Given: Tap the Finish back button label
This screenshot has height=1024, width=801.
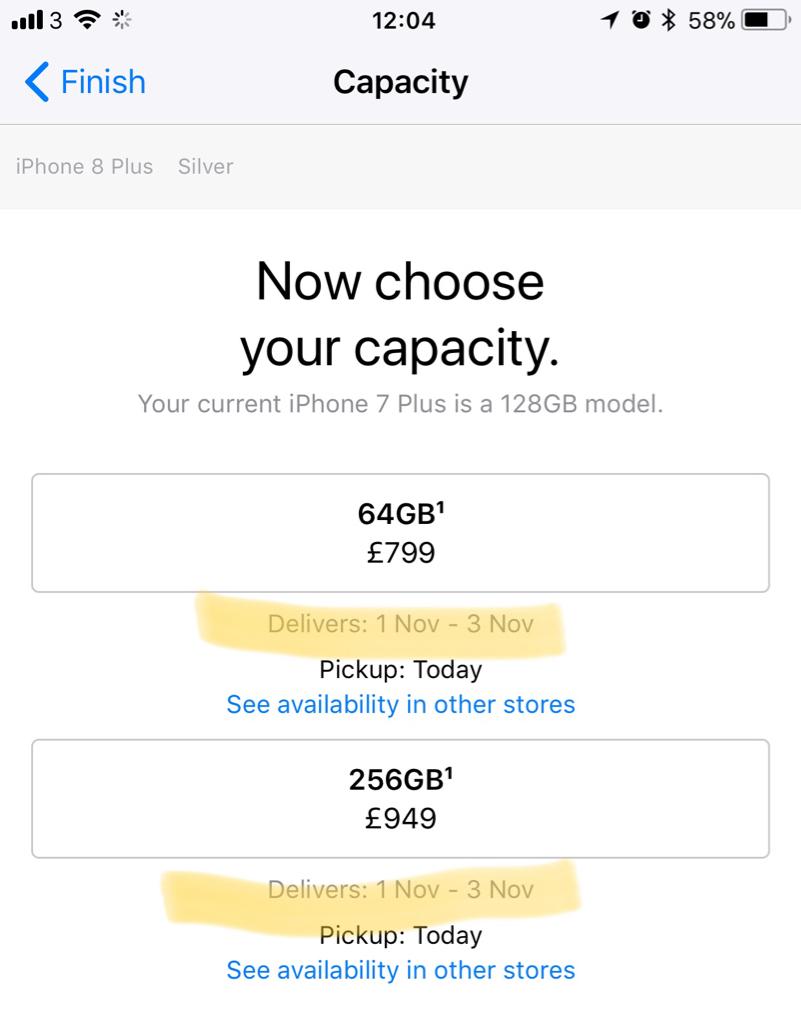Looking at the screenshot, I should [103, 82].
